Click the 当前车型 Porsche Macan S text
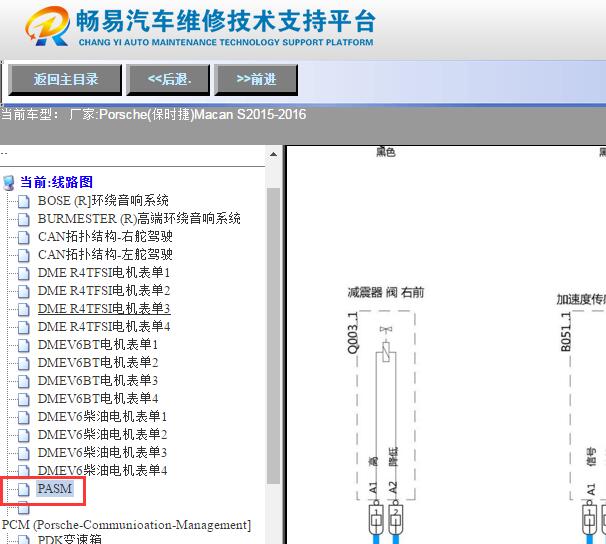The height and width of the screenshot is (544, 606). (153, 114)
